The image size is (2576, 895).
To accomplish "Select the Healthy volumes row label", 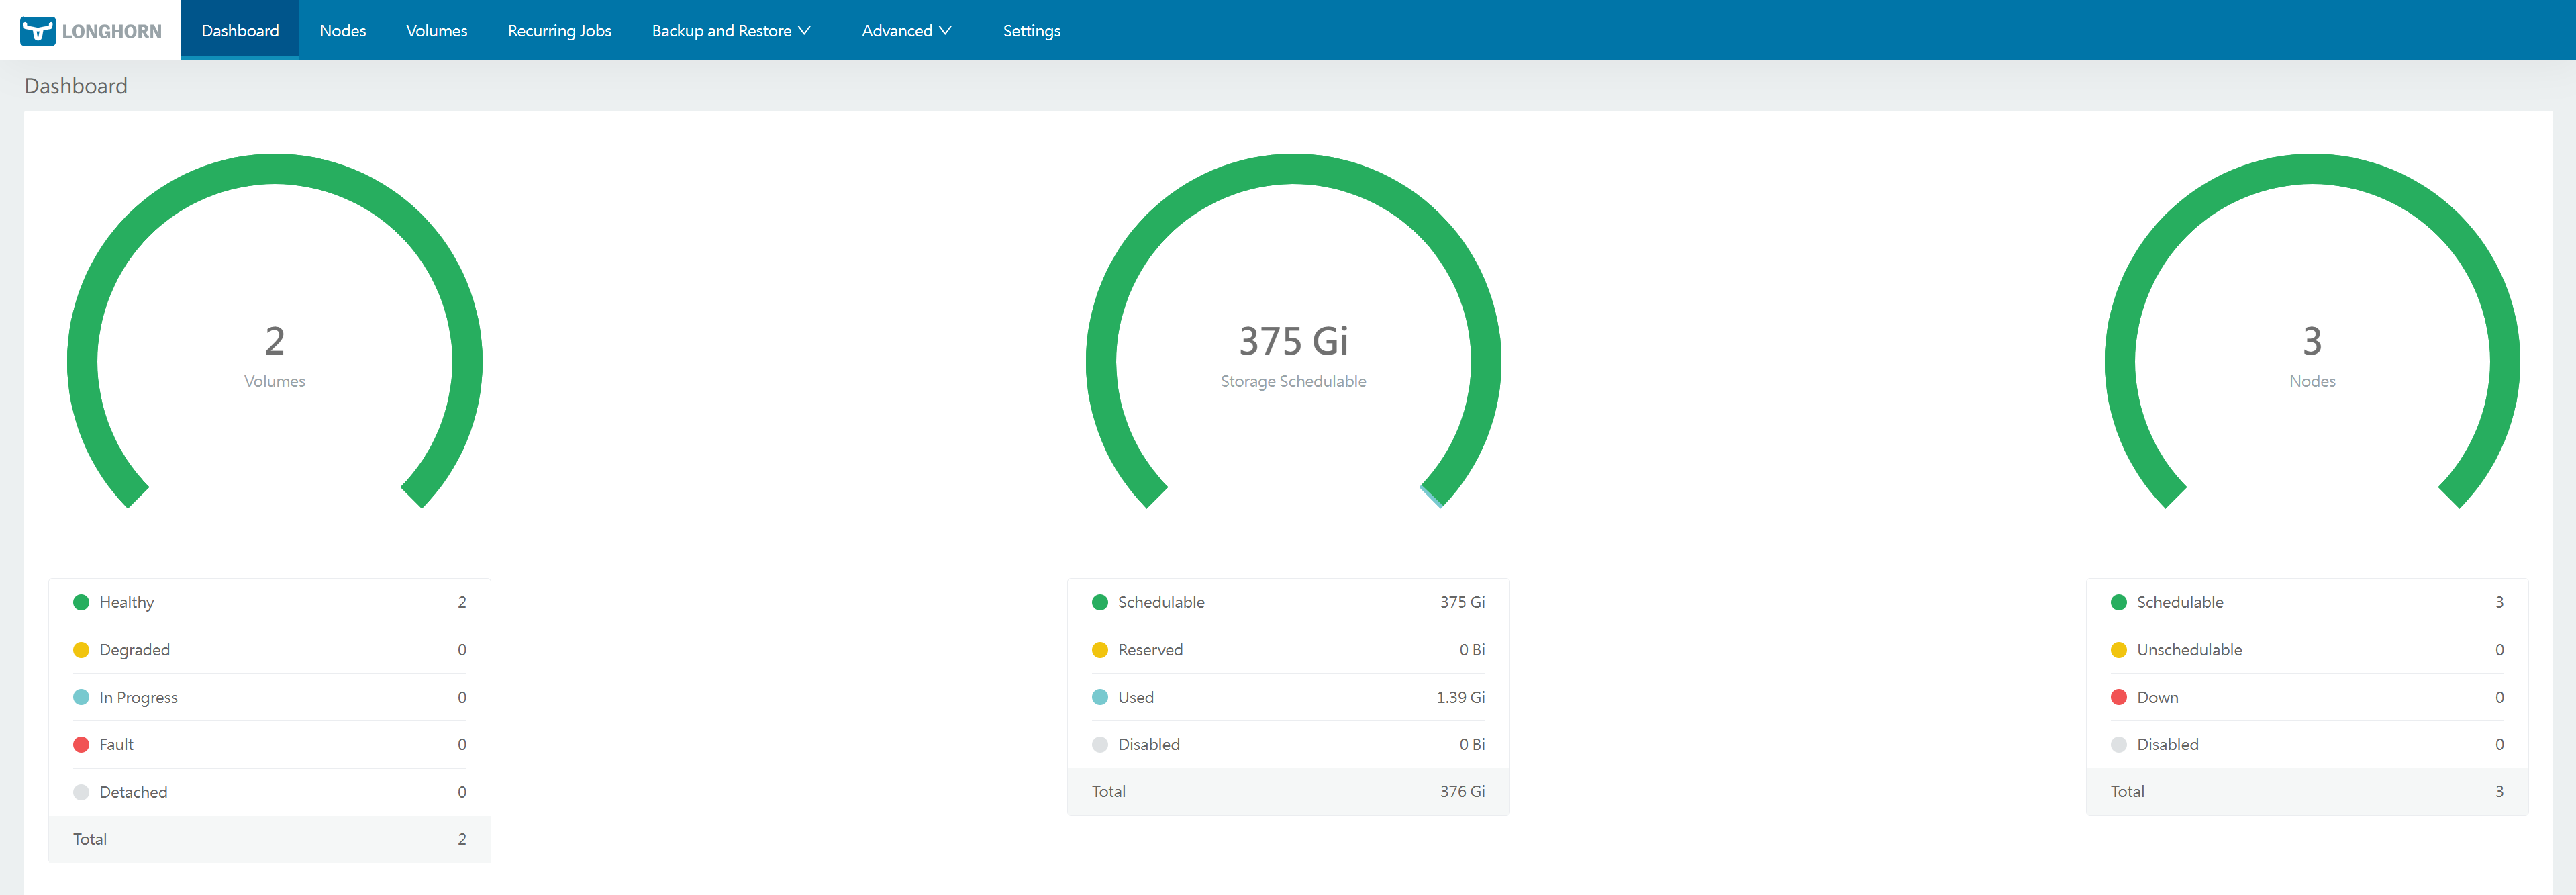I will coord(127,602).
